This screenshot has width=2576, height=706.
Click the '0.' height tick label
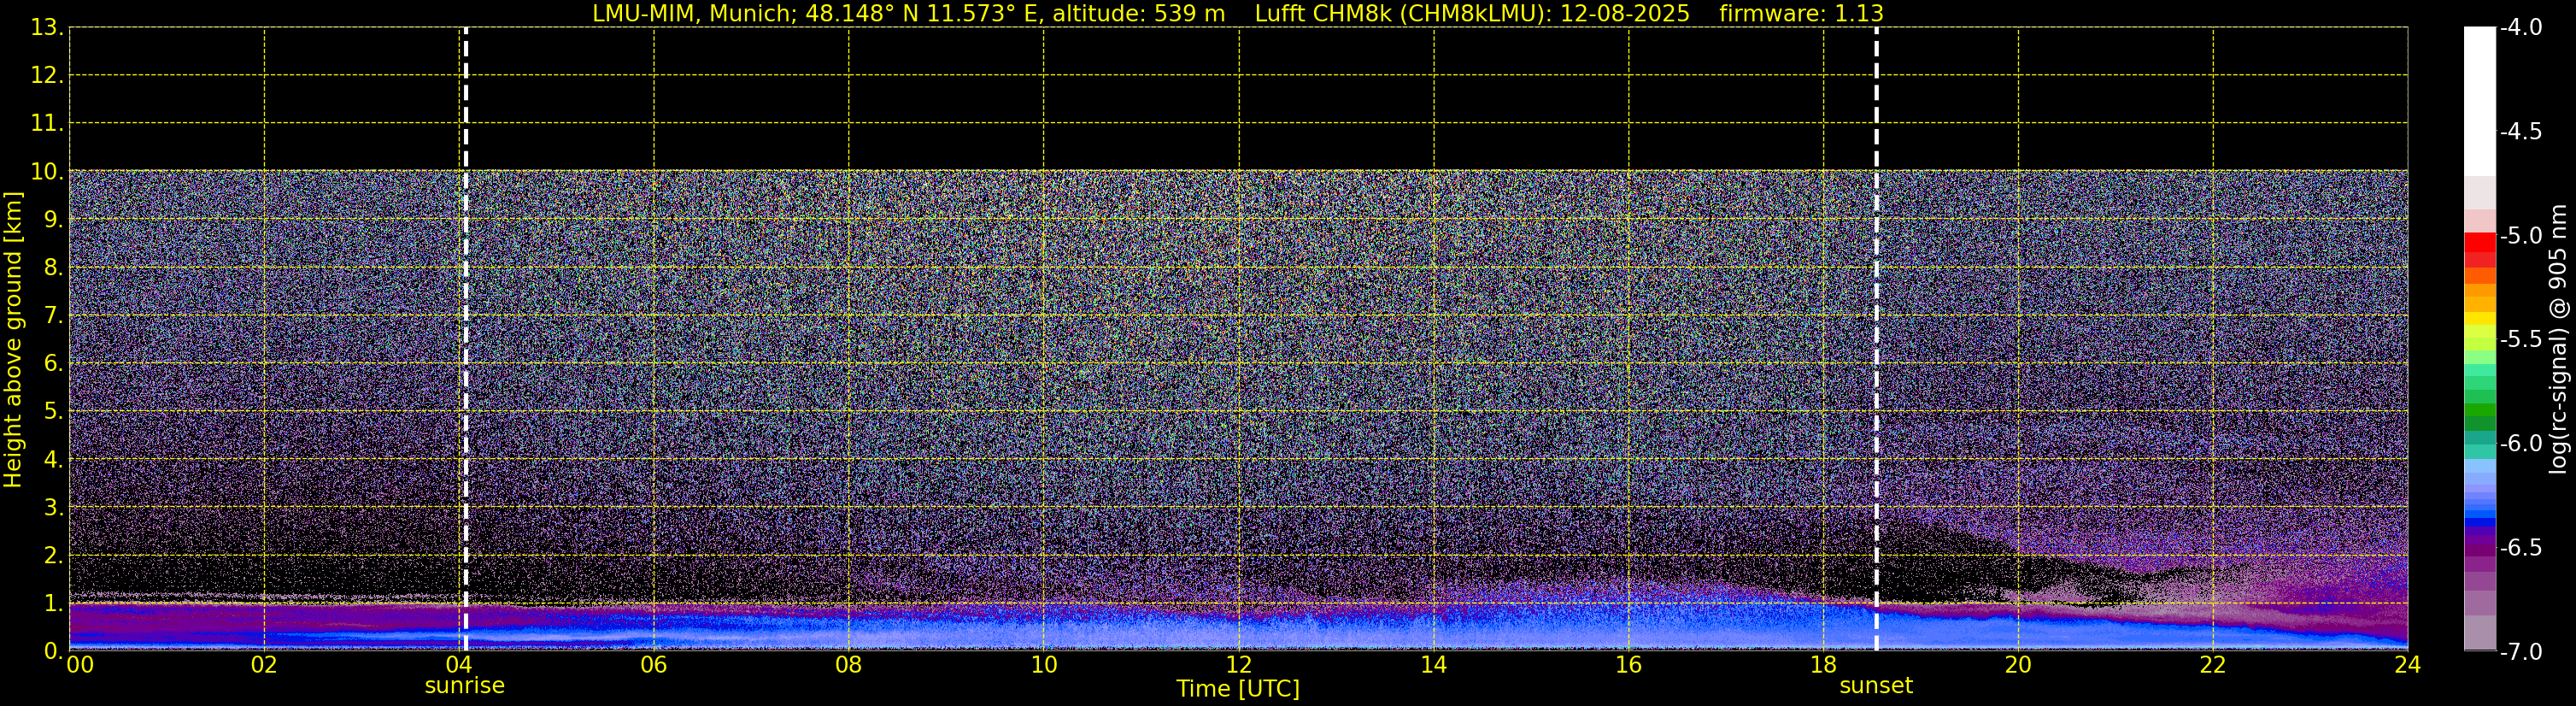53,651
